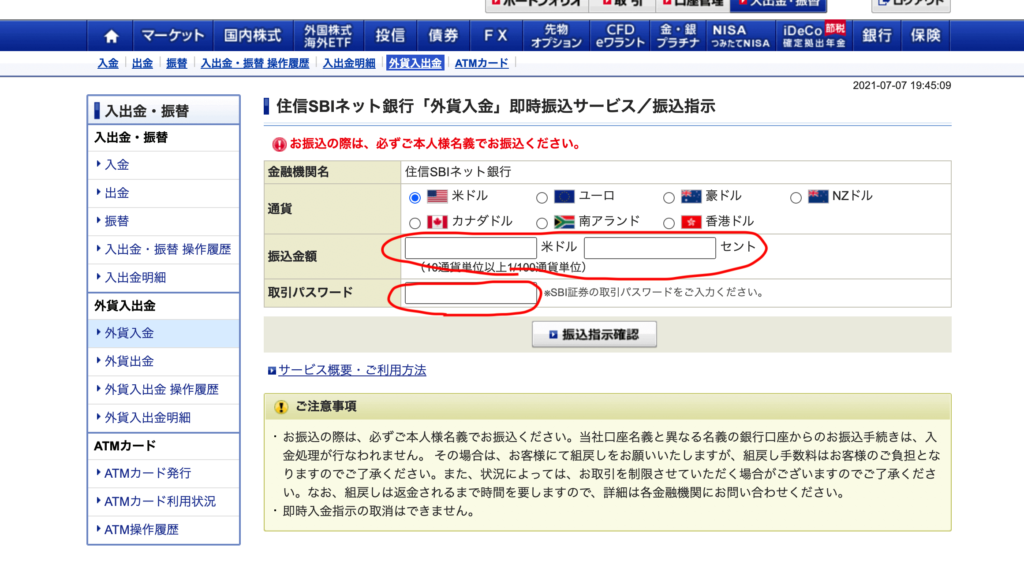Open the 銀行 menu

pyautogui.click(x=876, y=36)
